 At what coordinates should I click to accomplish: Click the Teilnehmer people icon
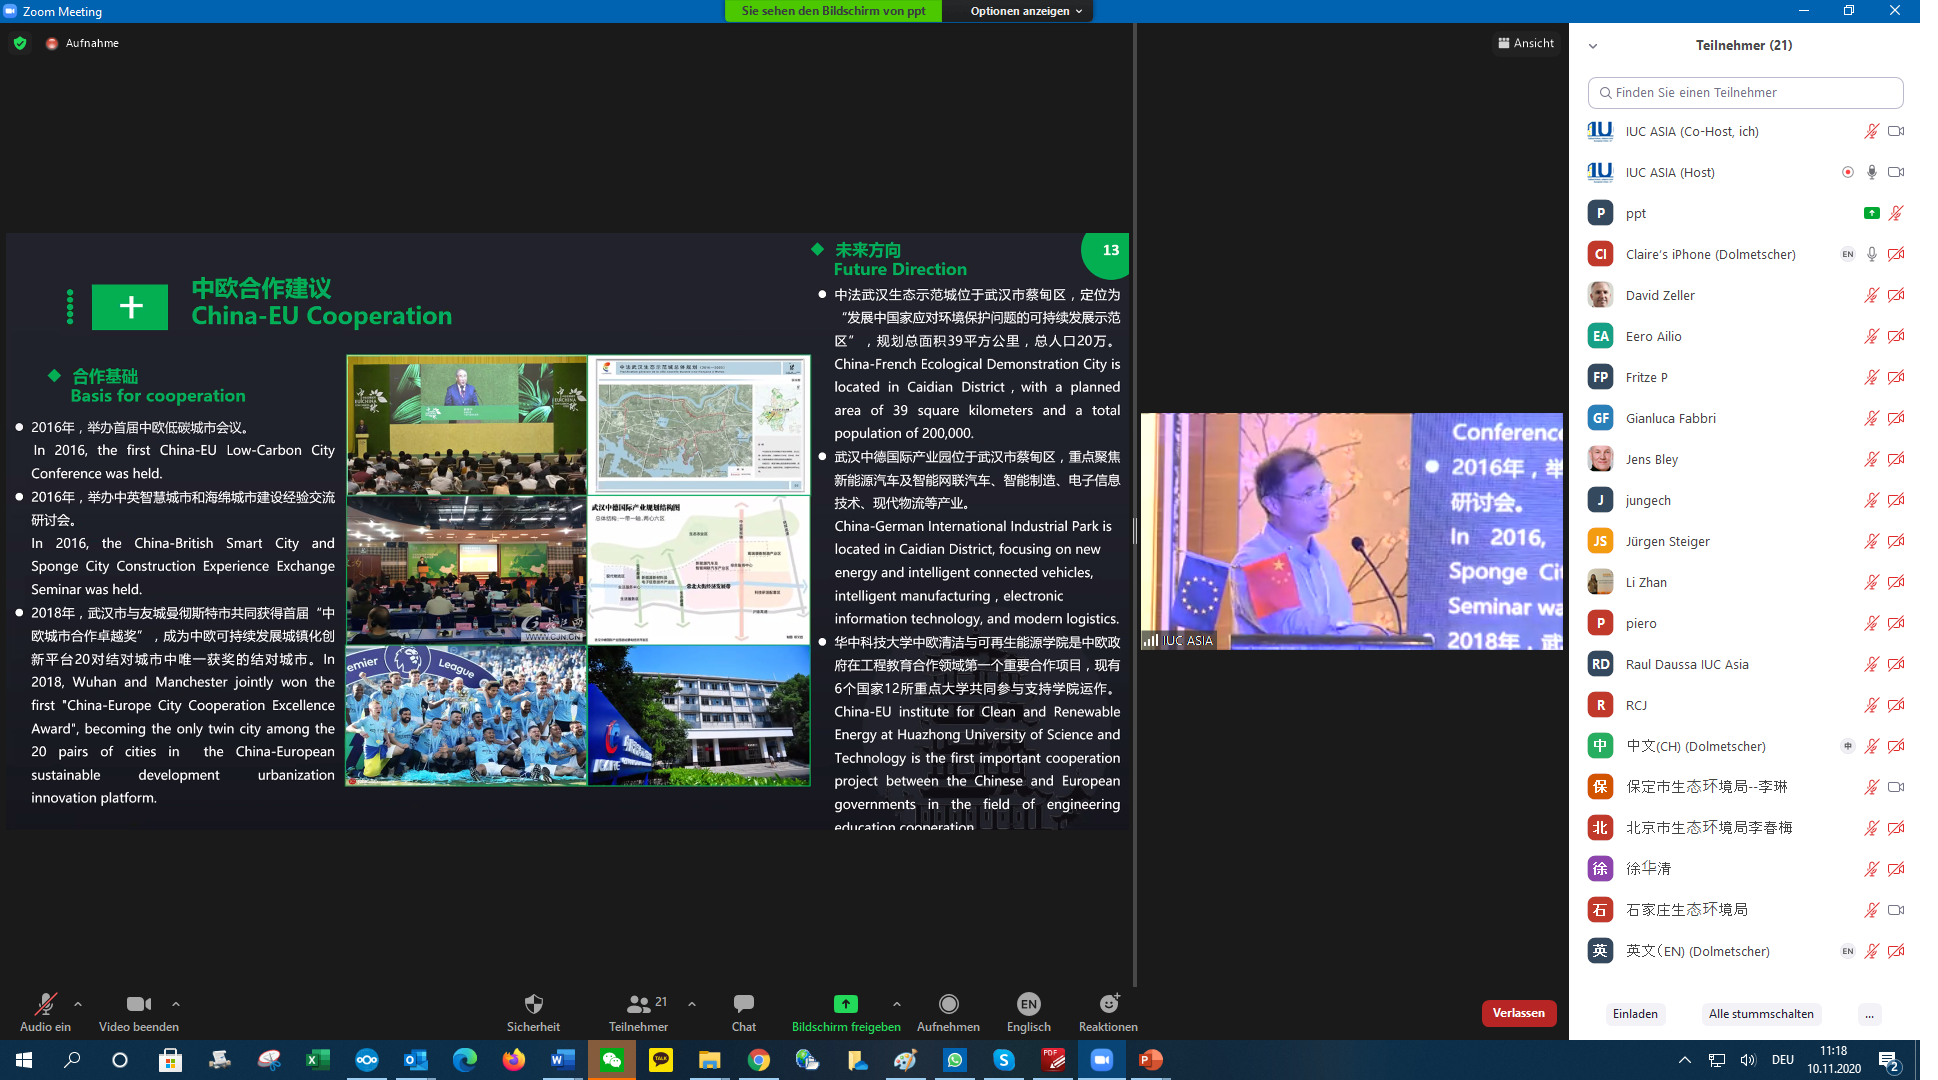(638, 1003)
